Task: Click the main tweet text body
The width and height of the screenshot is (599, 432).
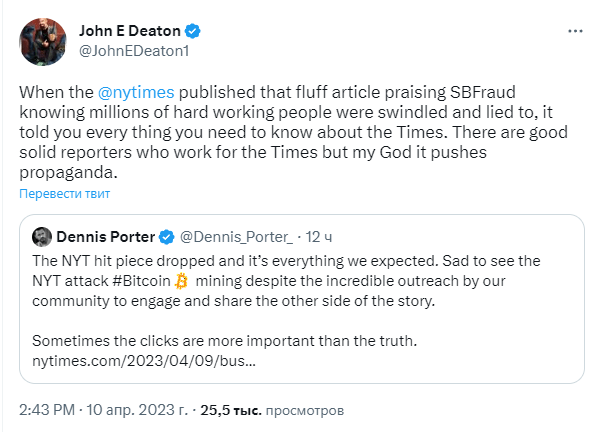Action: point(293,132)
